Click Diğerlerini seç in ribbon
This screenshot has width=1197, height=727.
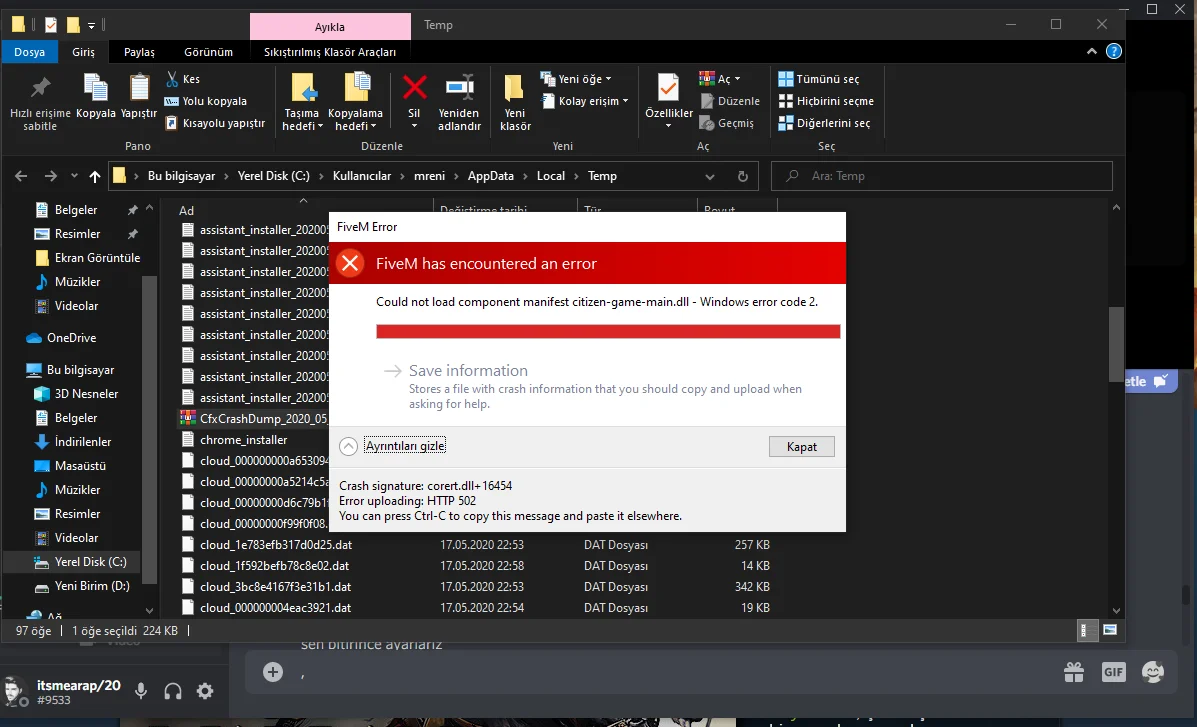click(x=824, y=123)
